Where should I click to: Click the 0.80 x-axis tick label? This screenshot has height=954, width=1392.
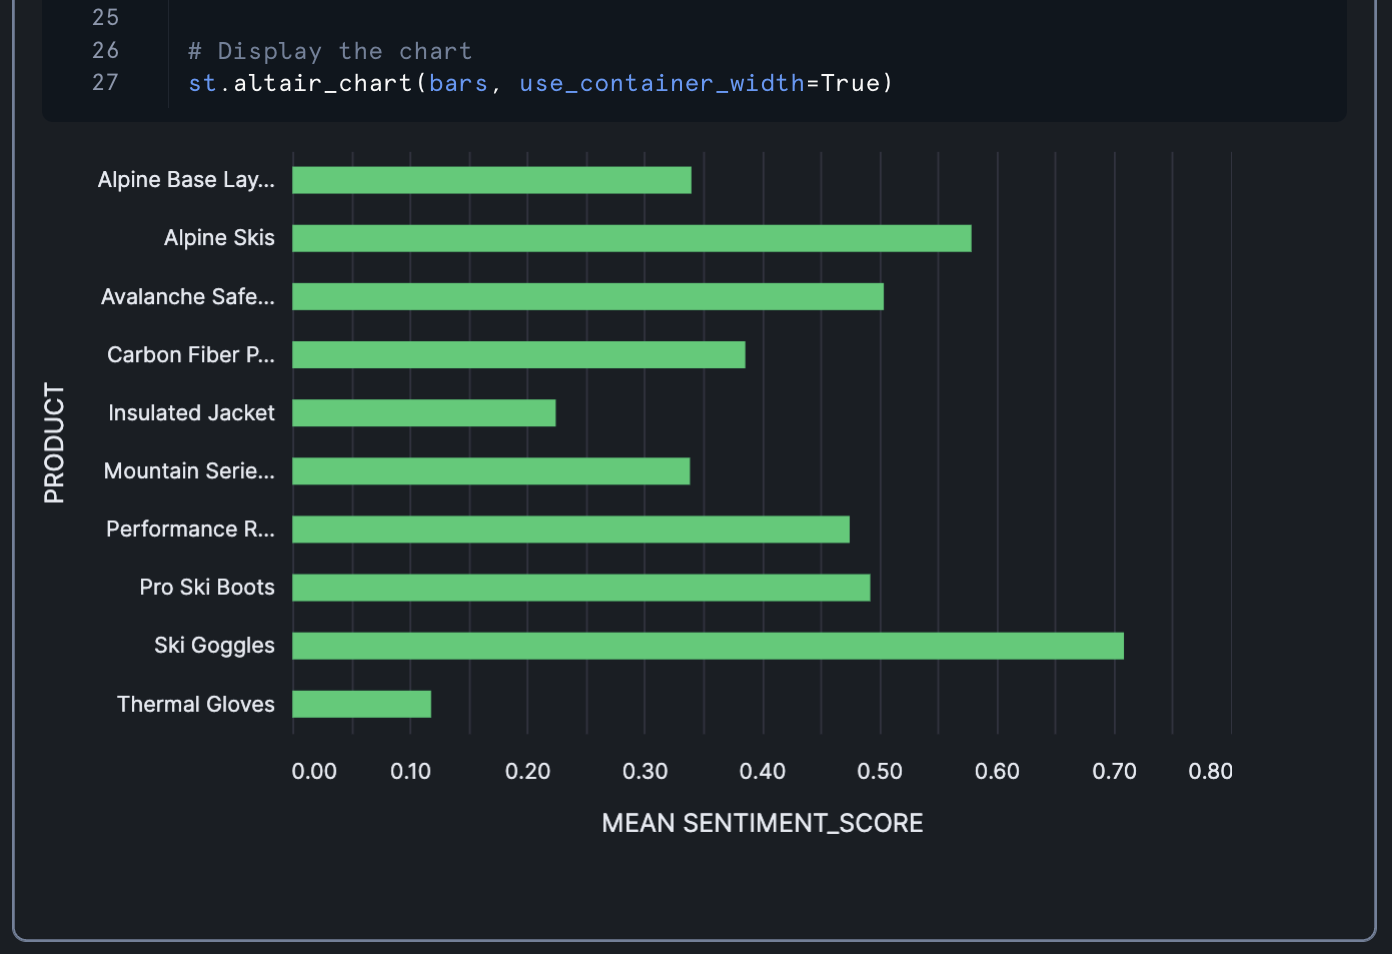pos(1210,771)
